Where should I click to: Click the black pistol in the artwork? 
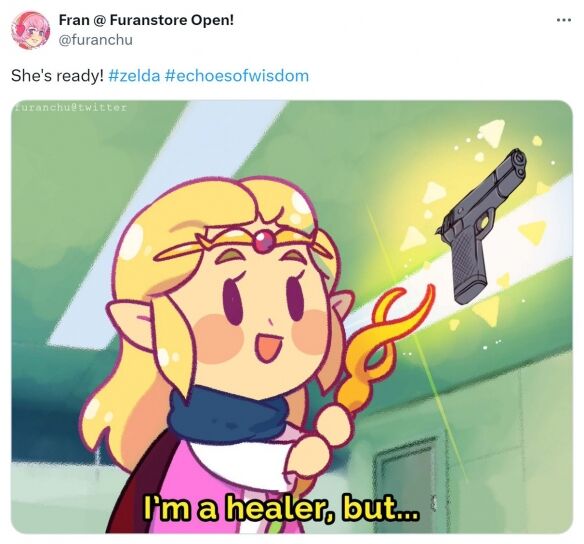tap(482, 226)
